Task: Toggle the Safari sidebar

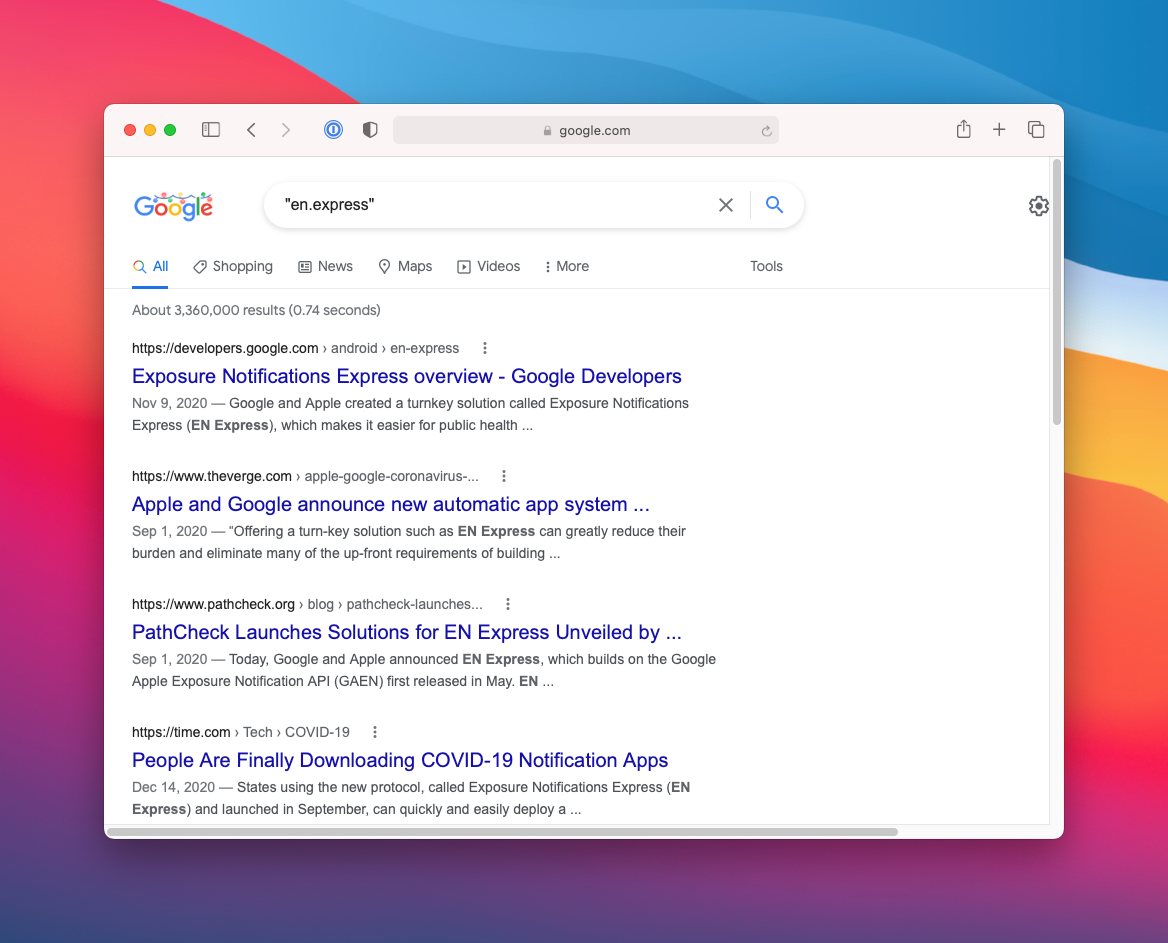Action: coord(211,130)
